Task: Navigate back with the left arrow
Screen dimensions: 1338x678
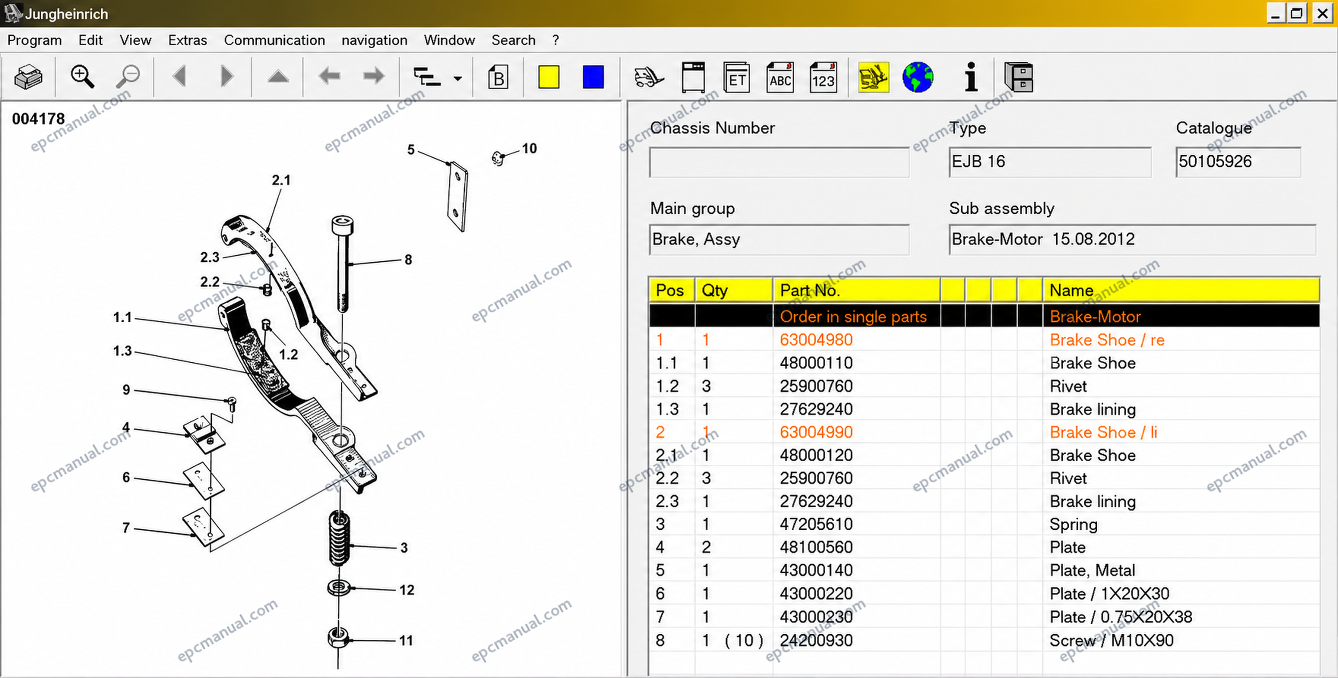Action: pos(329,77)
